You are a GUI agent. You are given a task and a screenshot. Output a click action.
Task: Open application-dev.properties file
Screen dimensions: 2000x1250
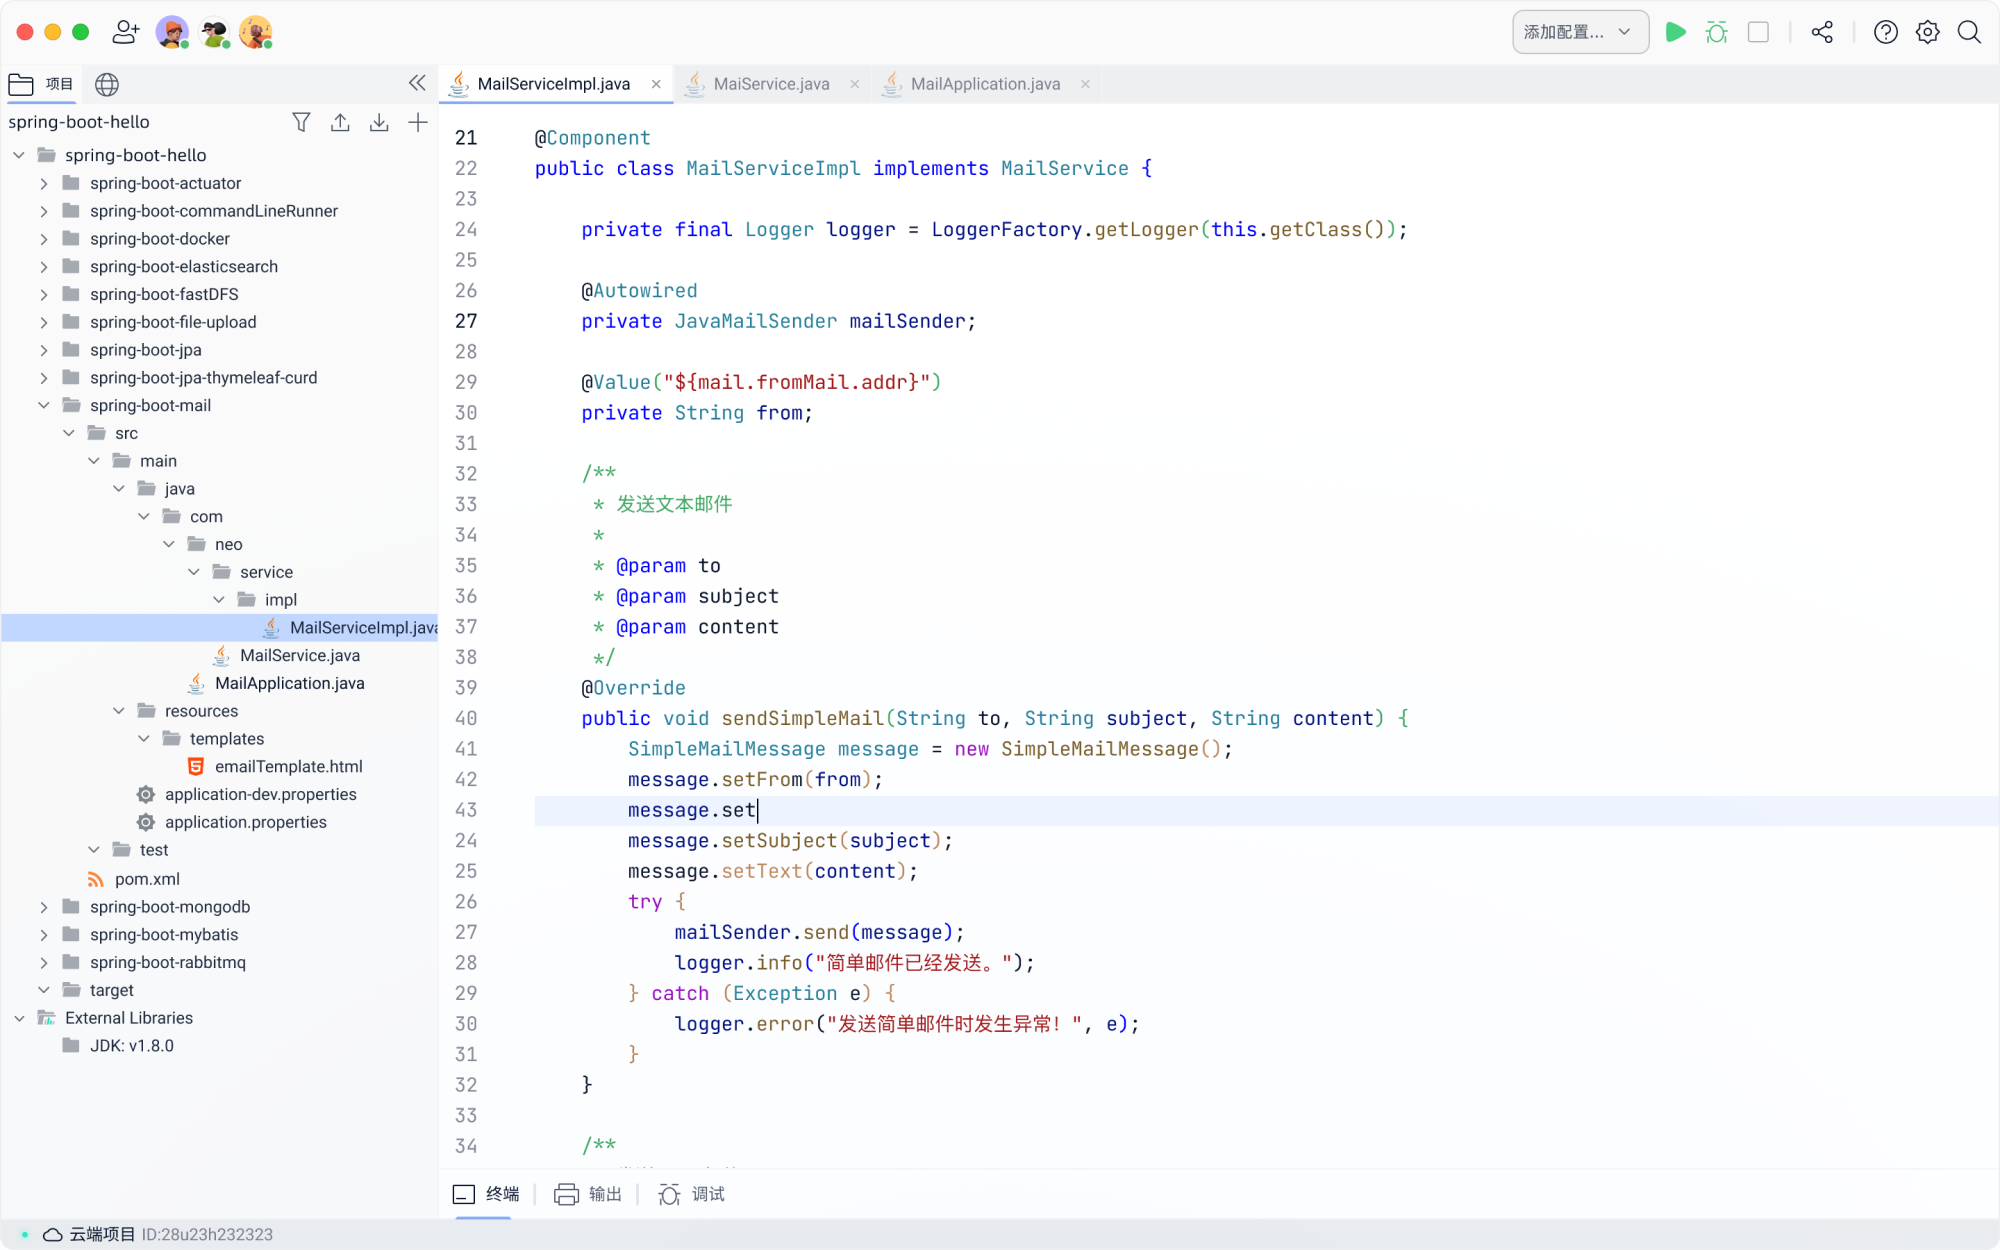[x=261, y=795]
